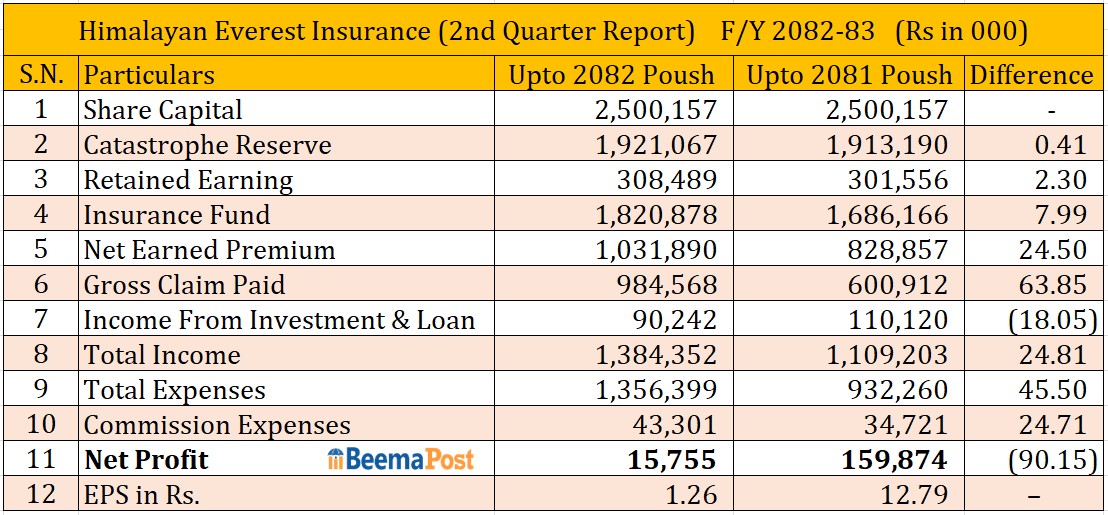Click the Income From Investment & Loan label
The height and width of the screenshot is (515, 1108).
click(279, 320)
